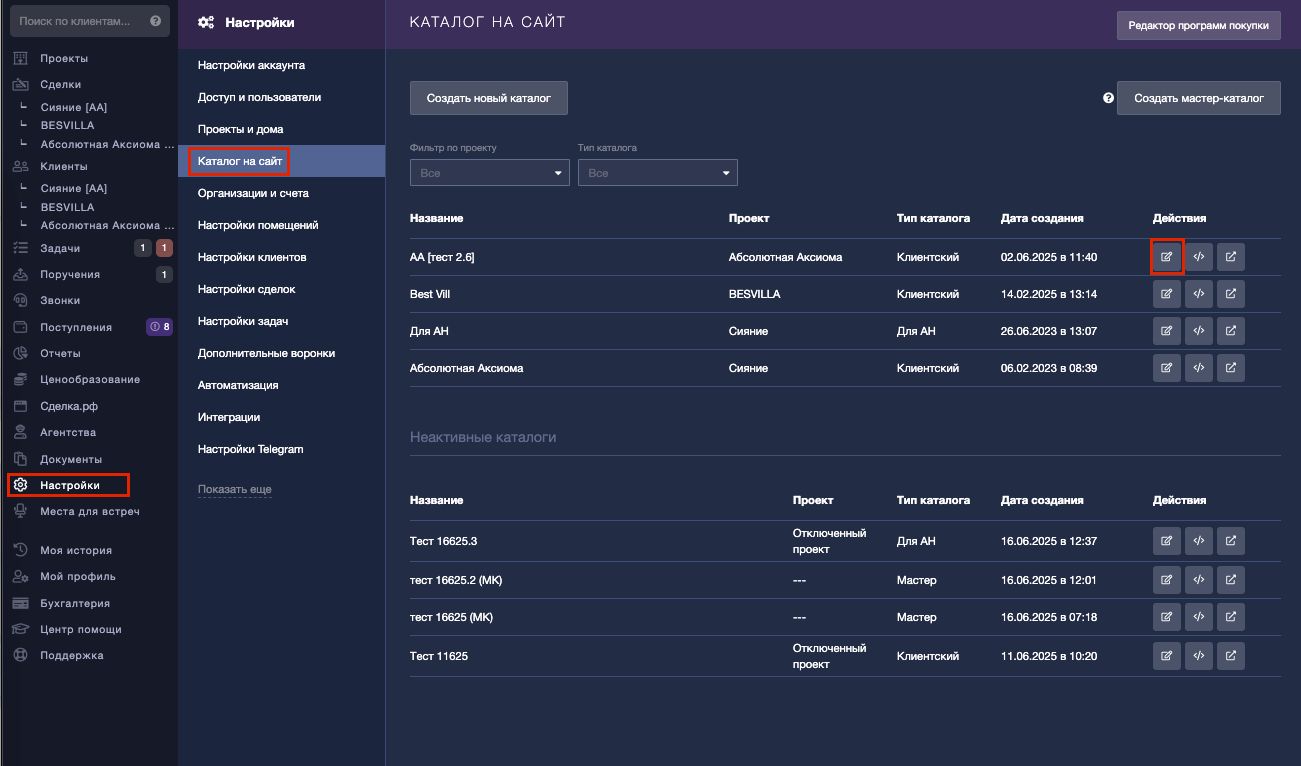Click edit icon for Тест 11625 catalog
This screenshot has height=766, width=1301.
coord(1166,656)
